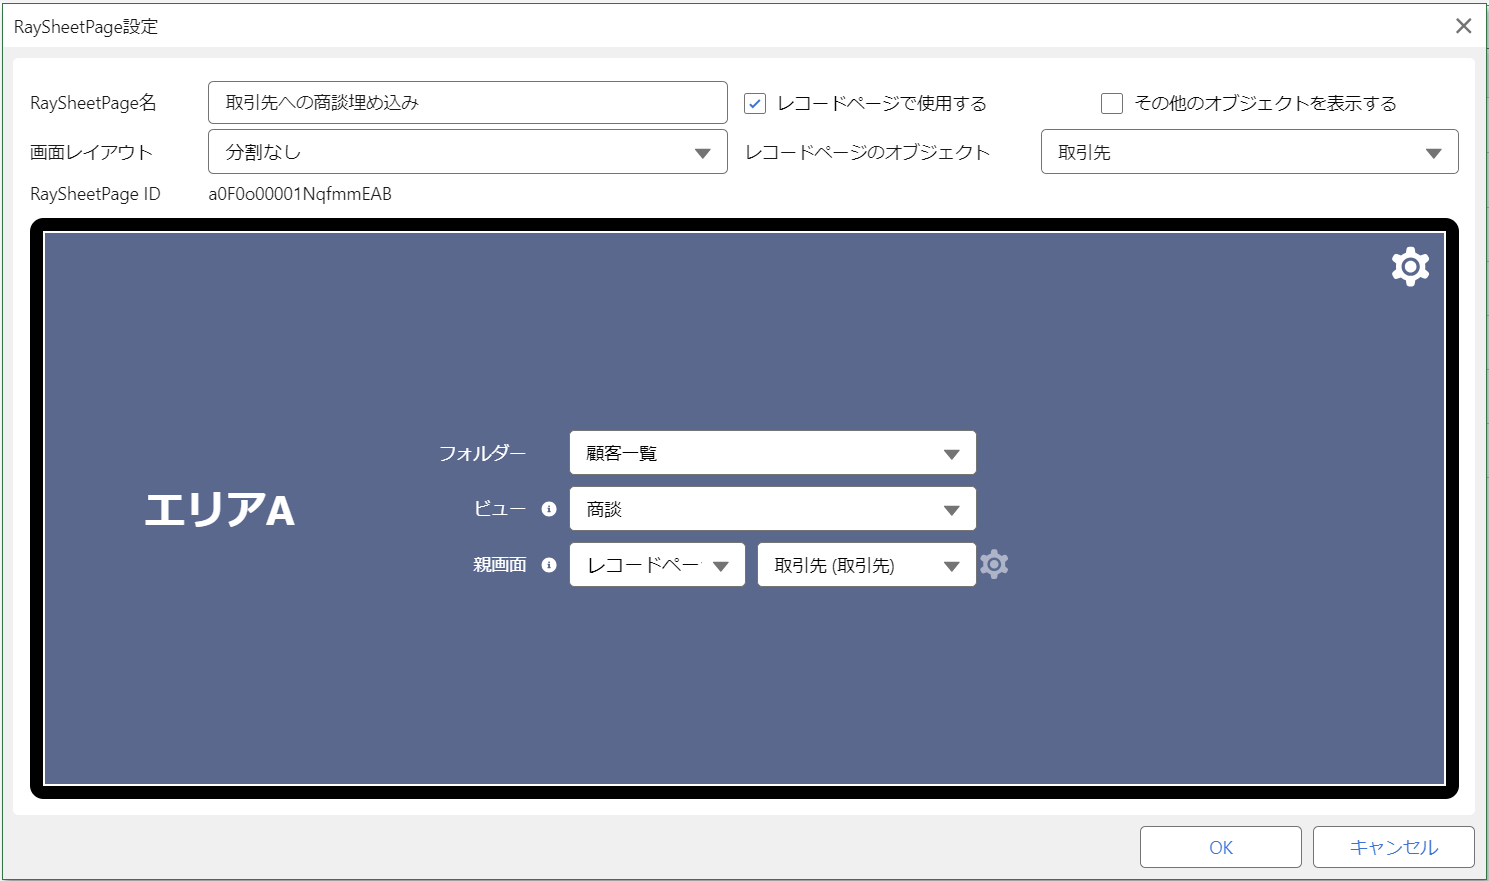This screenshot has height=881, width=1489.
Task: Open 親画面 dropdown showing レコードペー
Action: [x=657, y=565]
